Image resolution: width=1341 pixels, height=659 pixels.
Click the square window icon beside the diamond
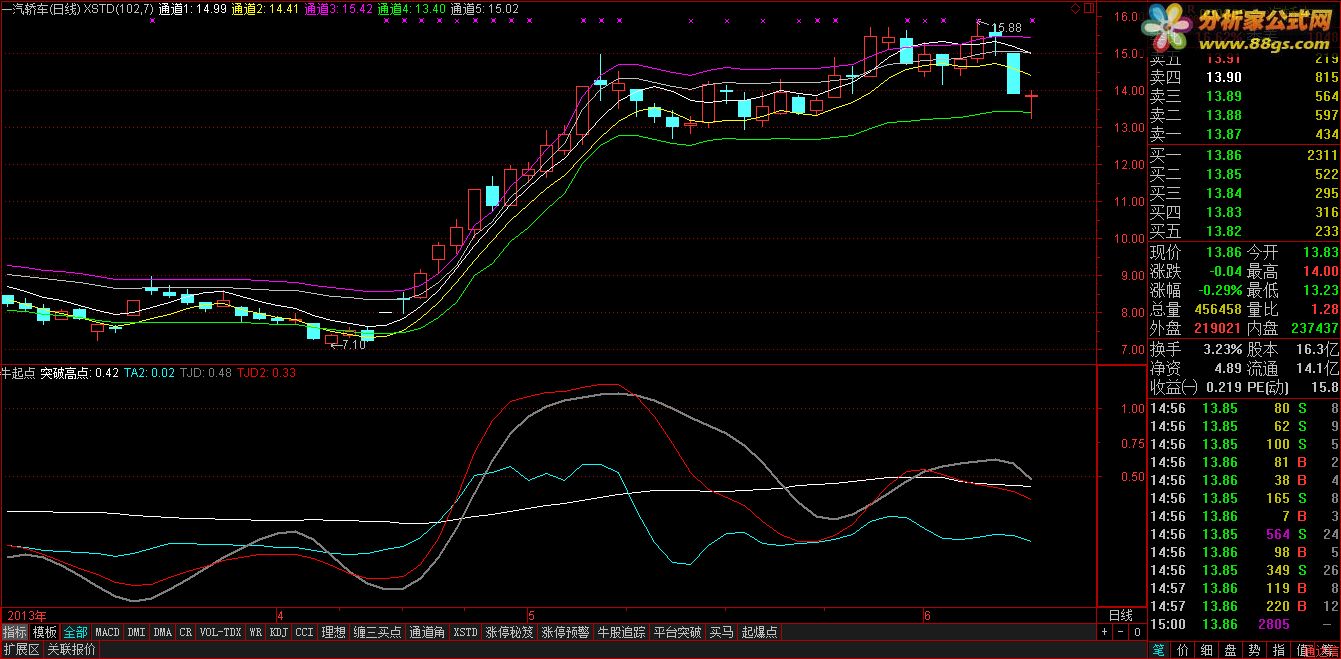(1087, 8)
